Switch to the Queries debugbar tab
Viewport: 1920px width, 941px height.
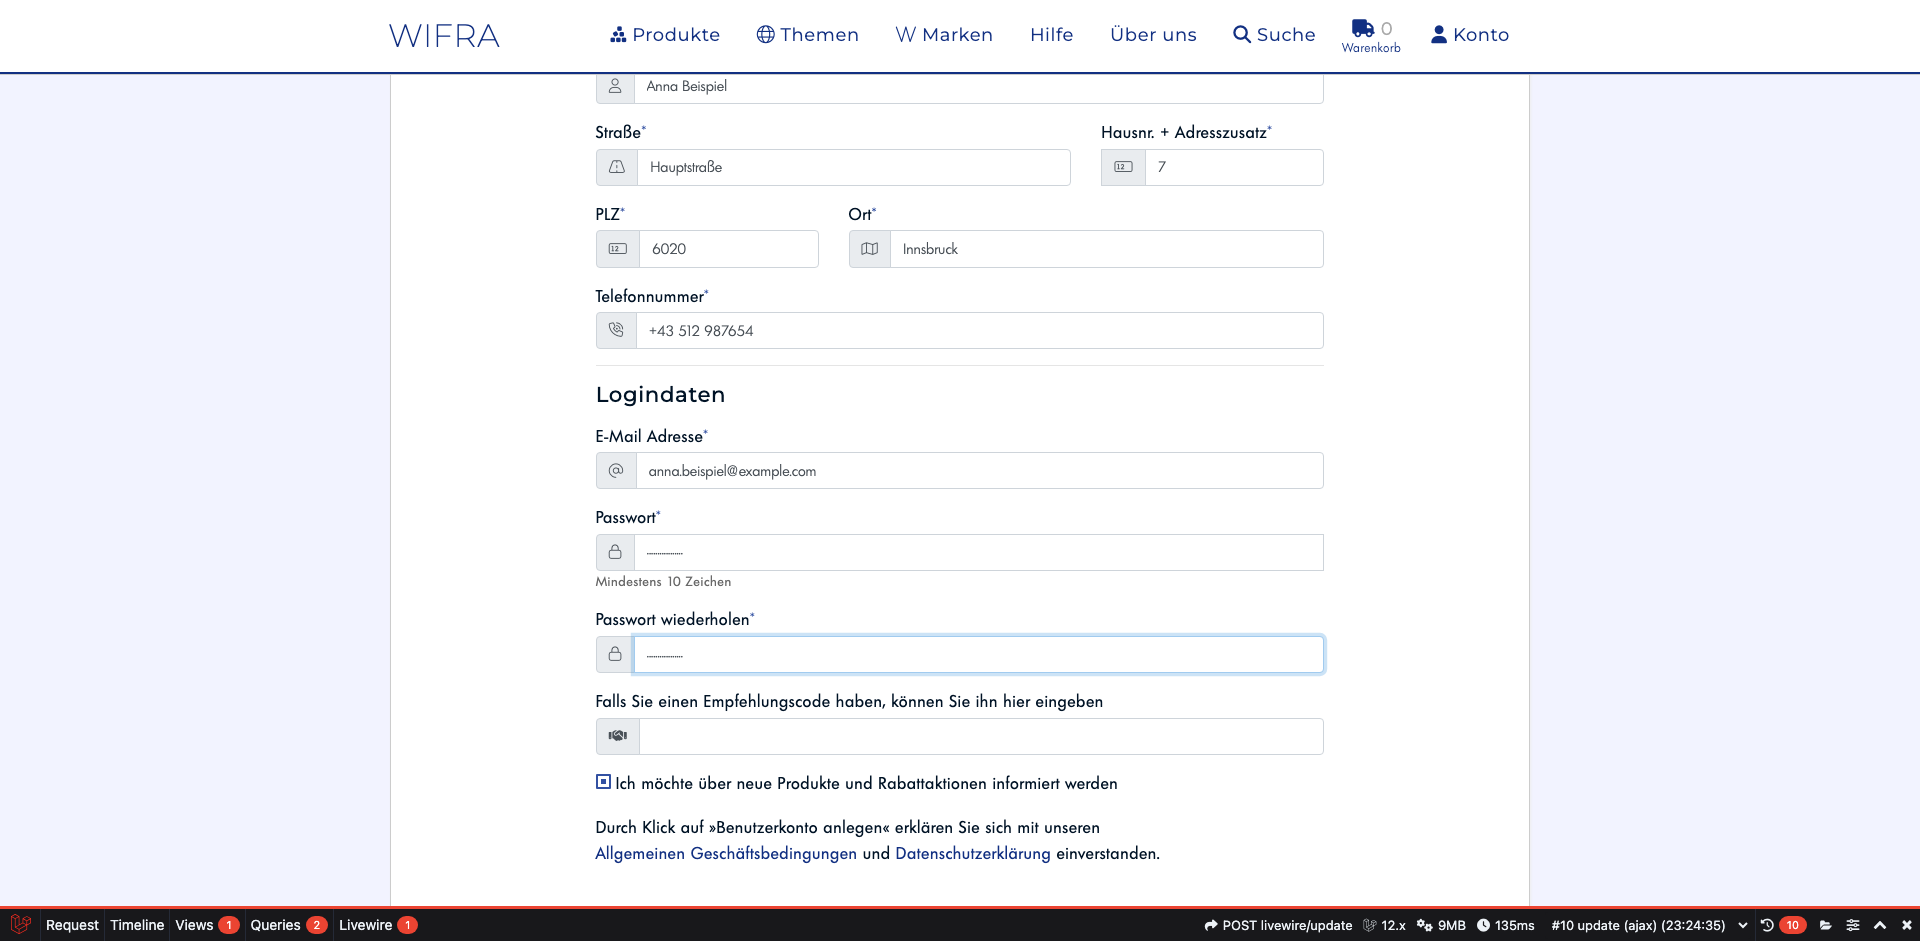[275, 925]
